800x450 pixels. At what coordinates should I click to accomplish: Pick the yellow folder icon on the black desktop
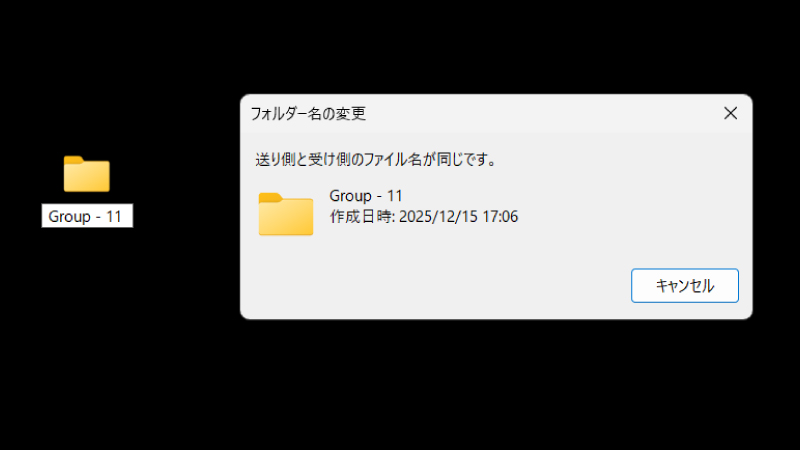point(87,174)
